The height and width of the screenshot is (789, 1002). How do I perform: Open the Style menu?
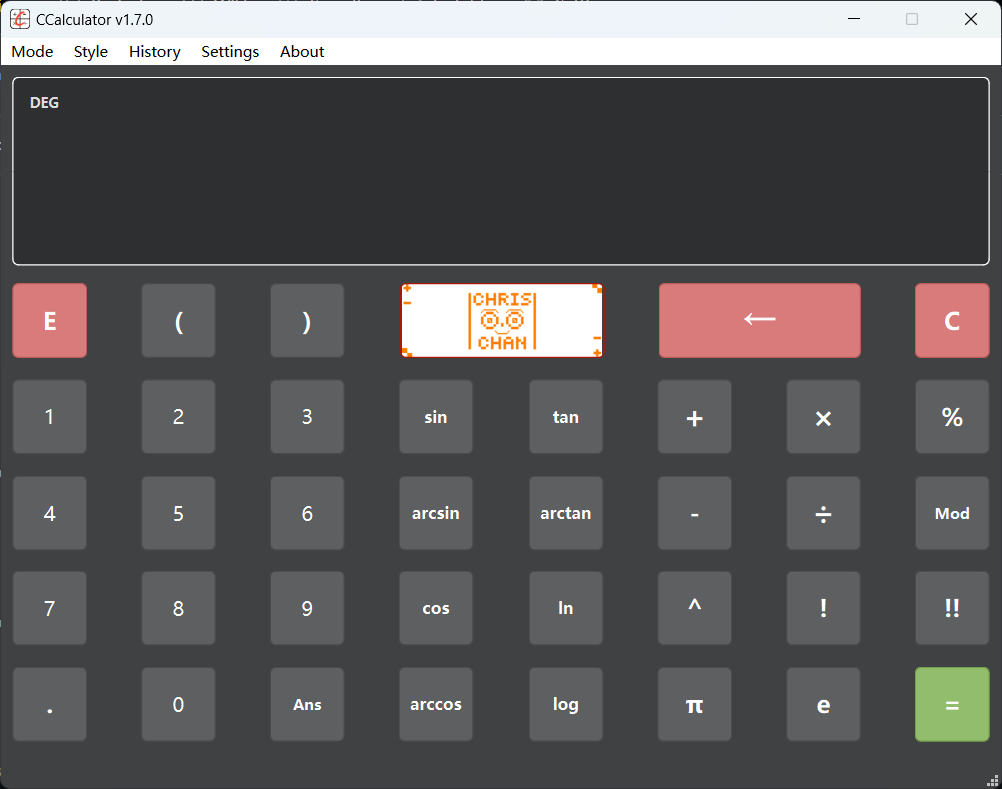point(90,51)
